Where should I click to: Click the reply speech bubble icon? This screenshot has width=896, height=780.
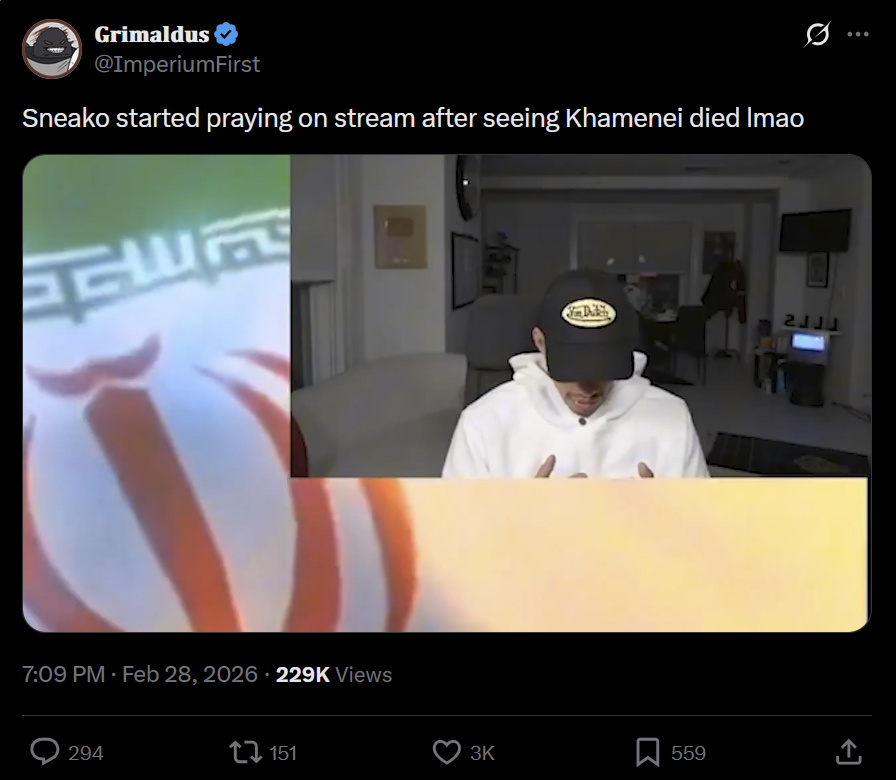[45, 752]
